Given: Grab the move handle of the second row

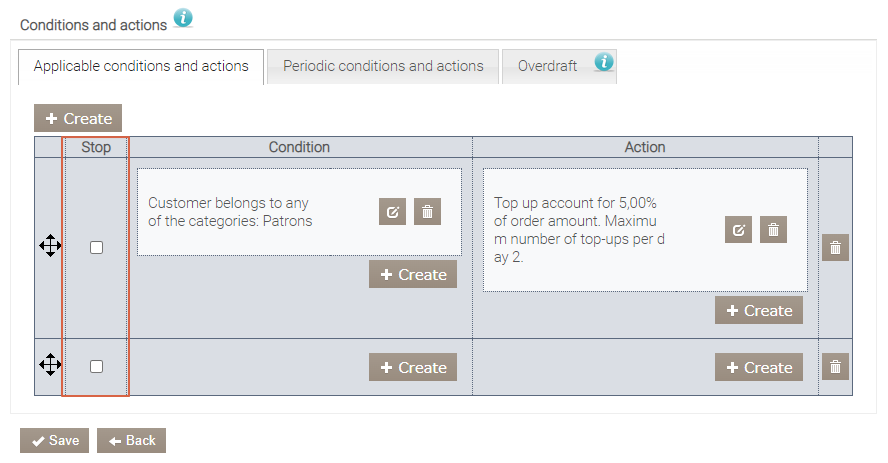Looking at the screenshot, I should (50, 365).
